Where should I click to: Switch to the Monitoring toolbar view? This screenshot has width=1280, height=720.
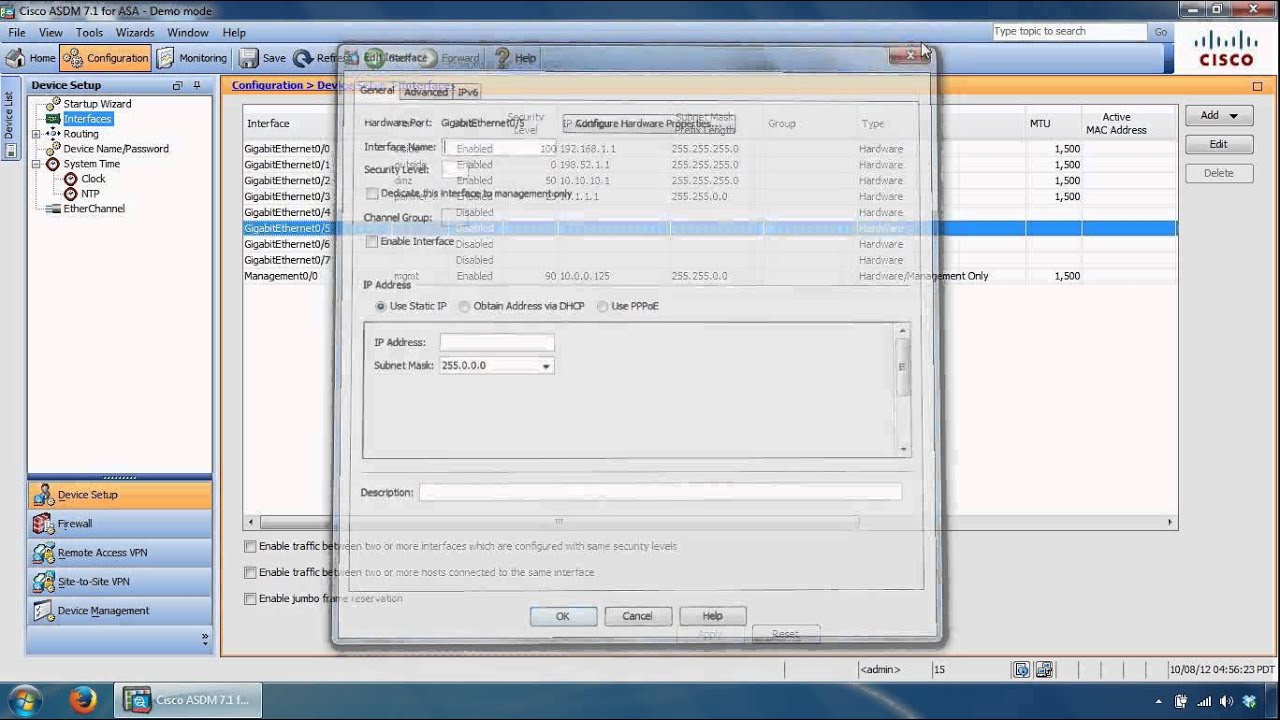point(192,58)
